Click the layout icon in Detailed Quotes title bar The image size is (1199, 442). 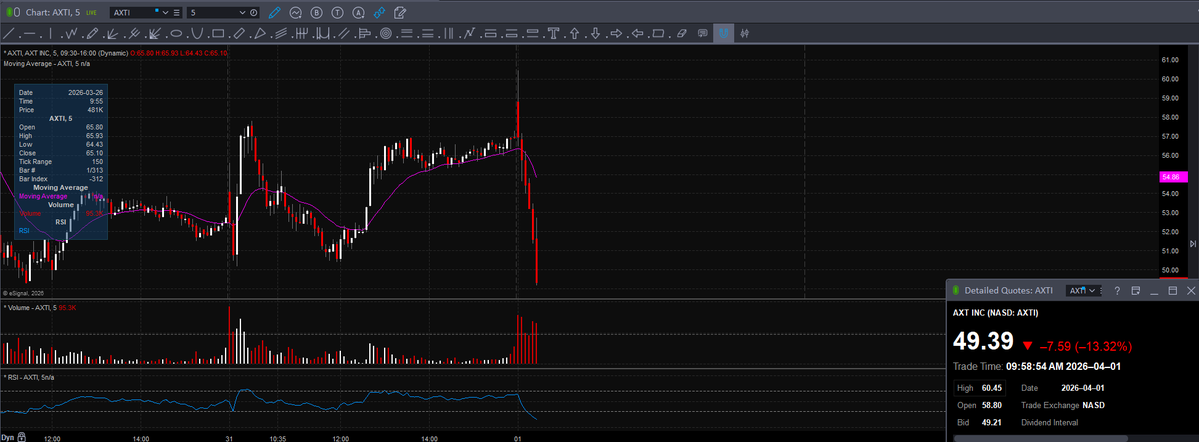(1136, 291)
